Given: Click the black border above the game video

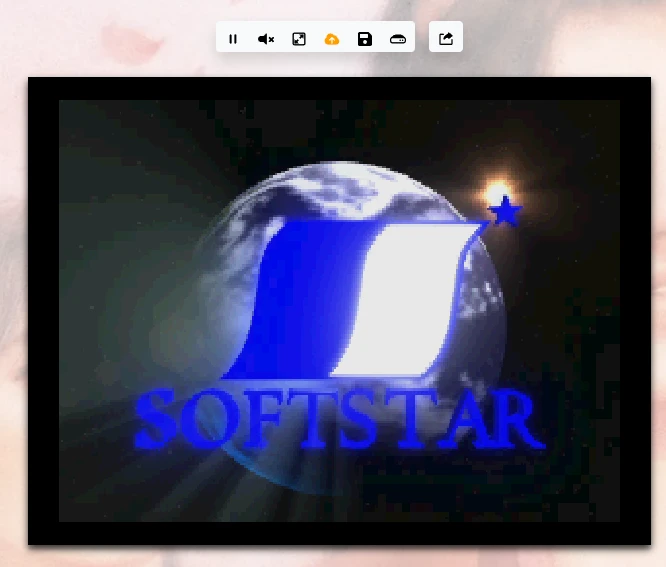Looking at the screenshot, I should point(338,88).
